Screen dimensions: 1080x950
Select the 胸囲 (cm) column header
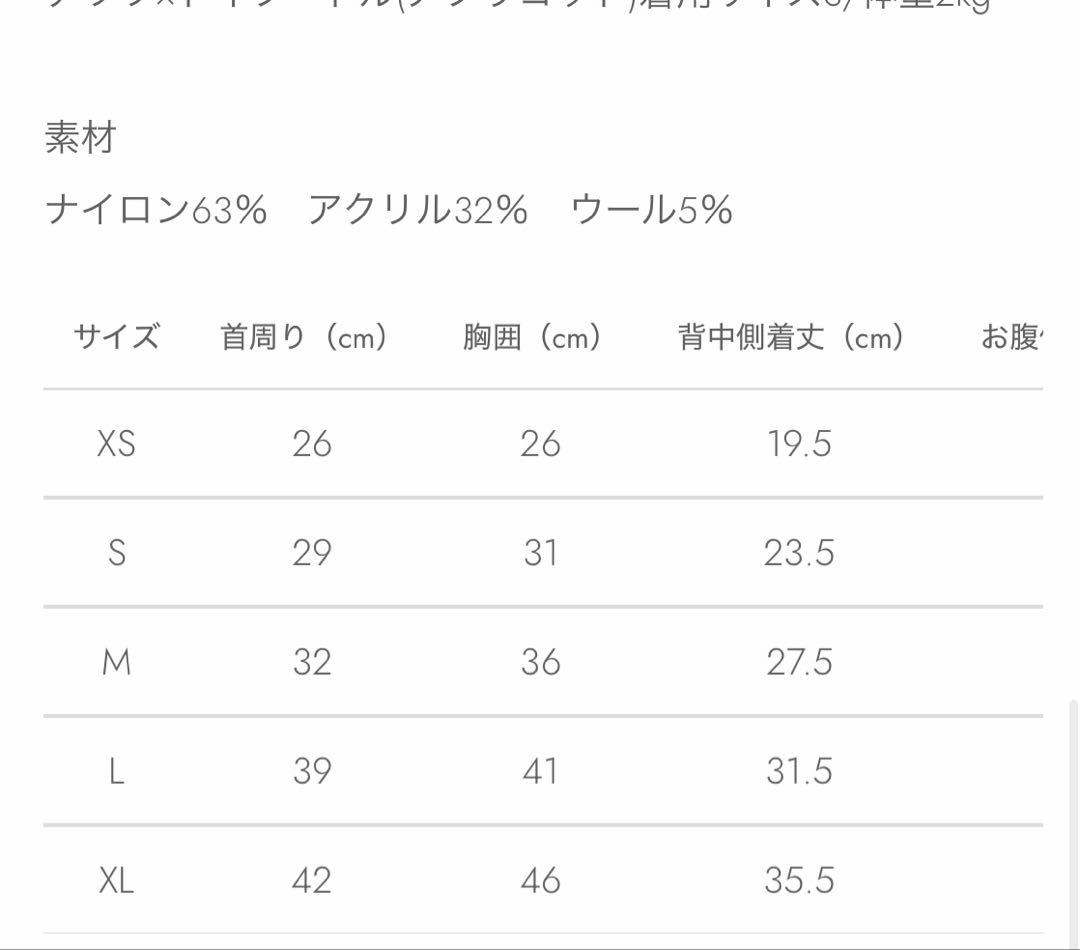532,337
